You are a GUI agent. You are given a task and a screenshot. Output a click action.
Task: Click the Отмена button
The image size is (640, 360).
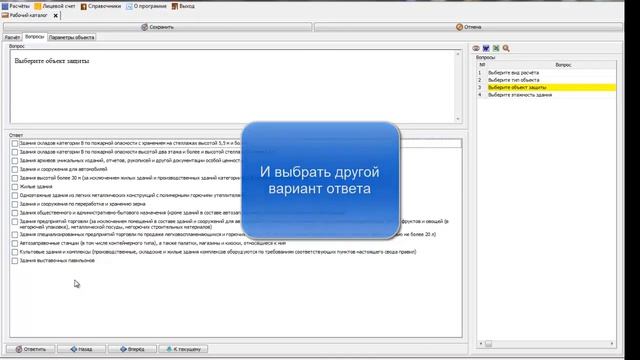469,27
